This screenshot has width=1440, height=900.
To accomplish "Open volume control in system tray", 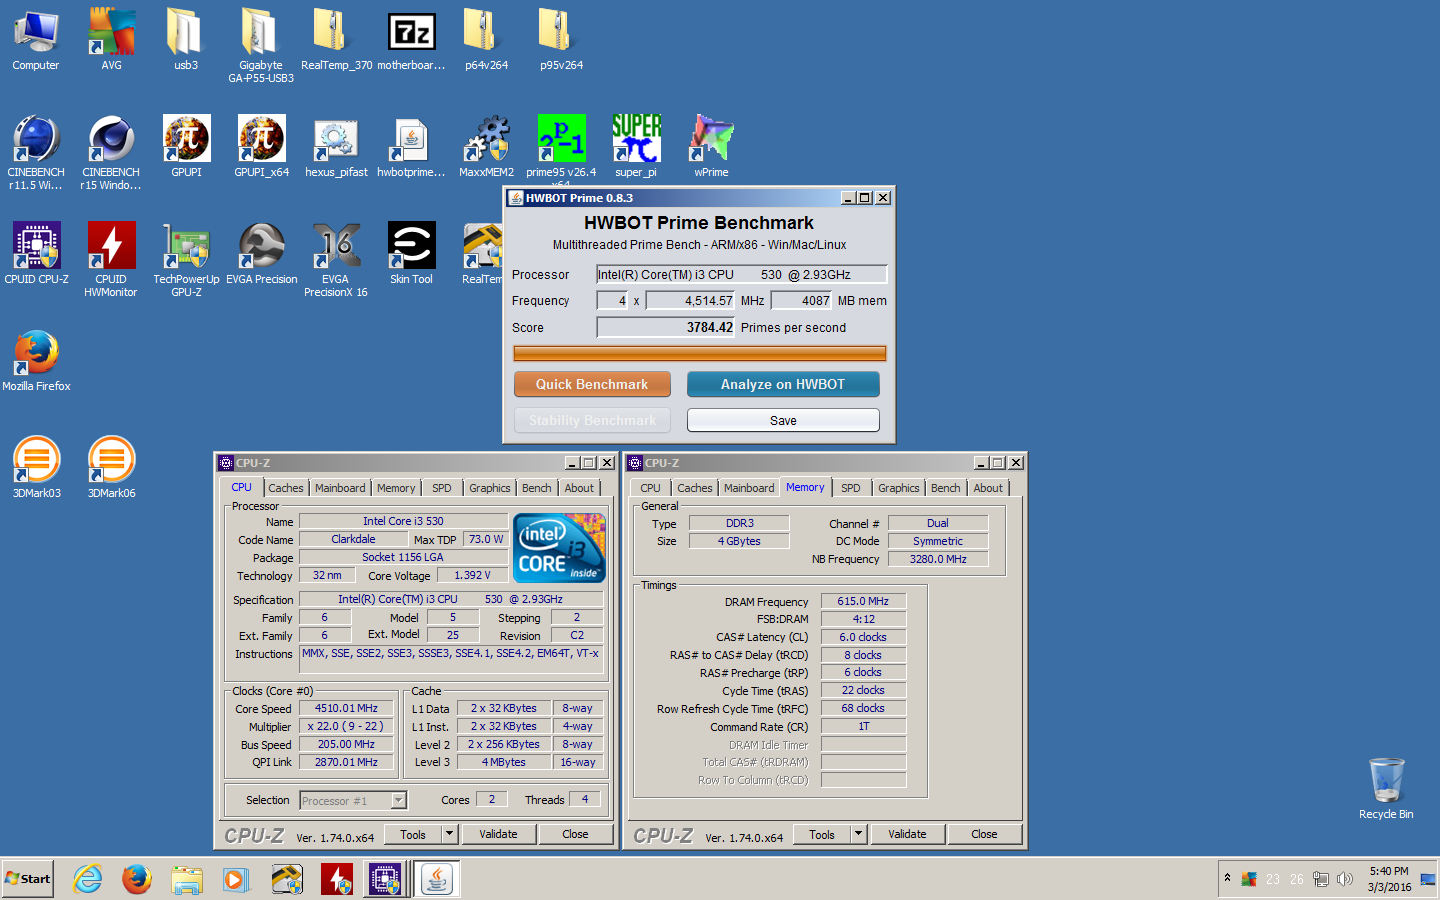I will [1345, 879].
